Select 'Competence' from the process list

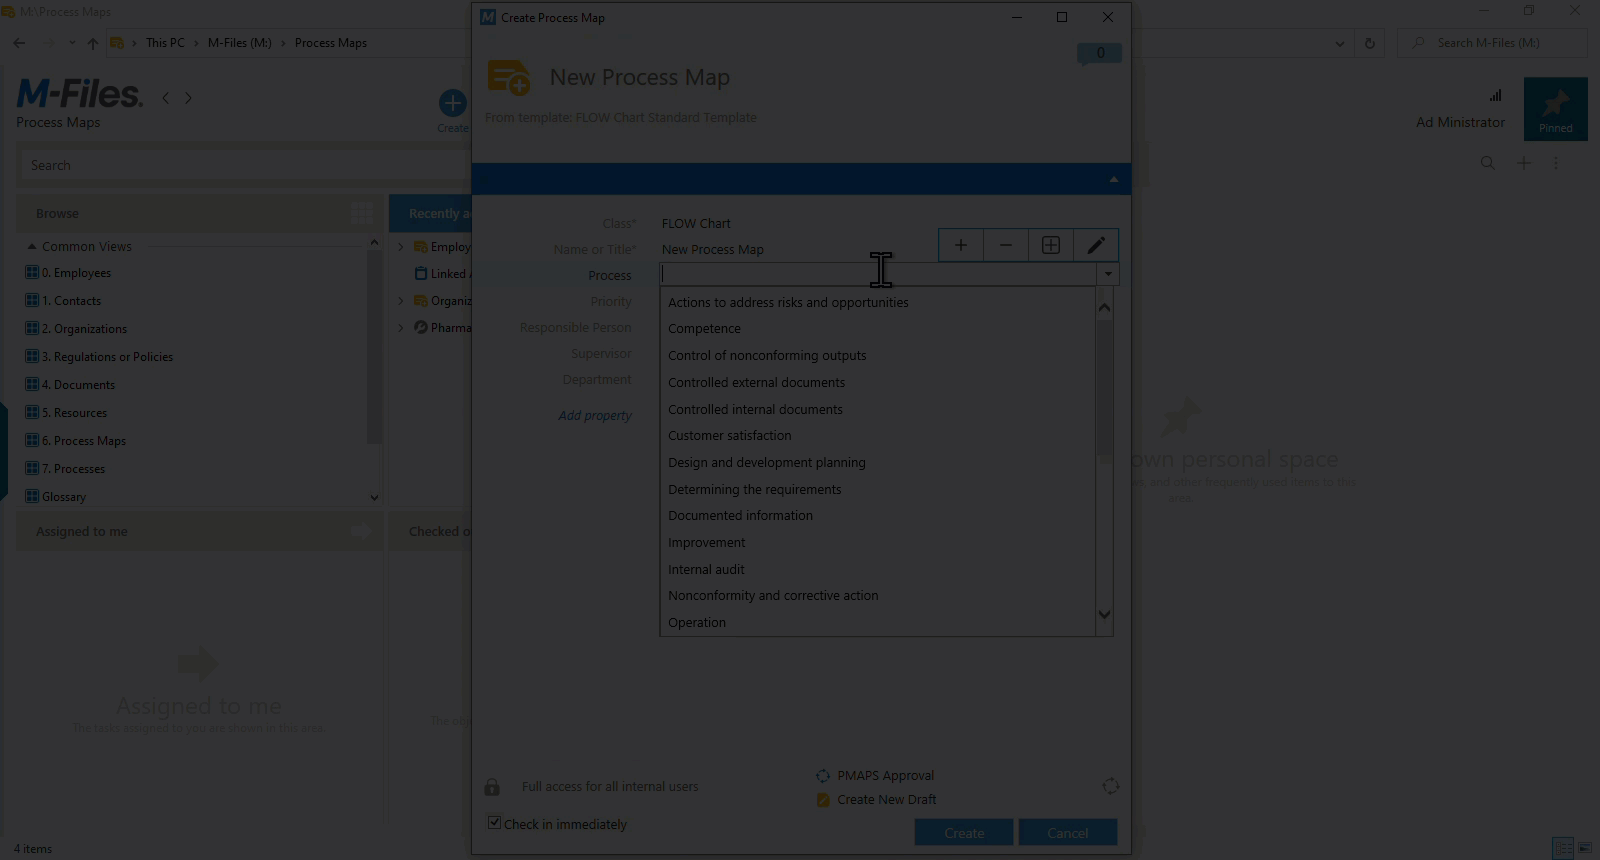tap(704, 329)
